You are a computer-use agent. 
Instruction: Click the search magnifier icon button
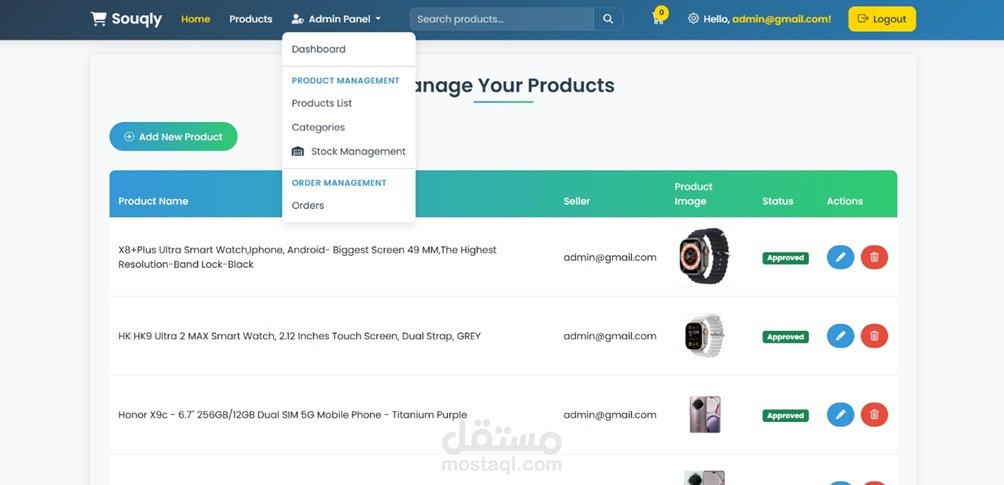[608, 19]
